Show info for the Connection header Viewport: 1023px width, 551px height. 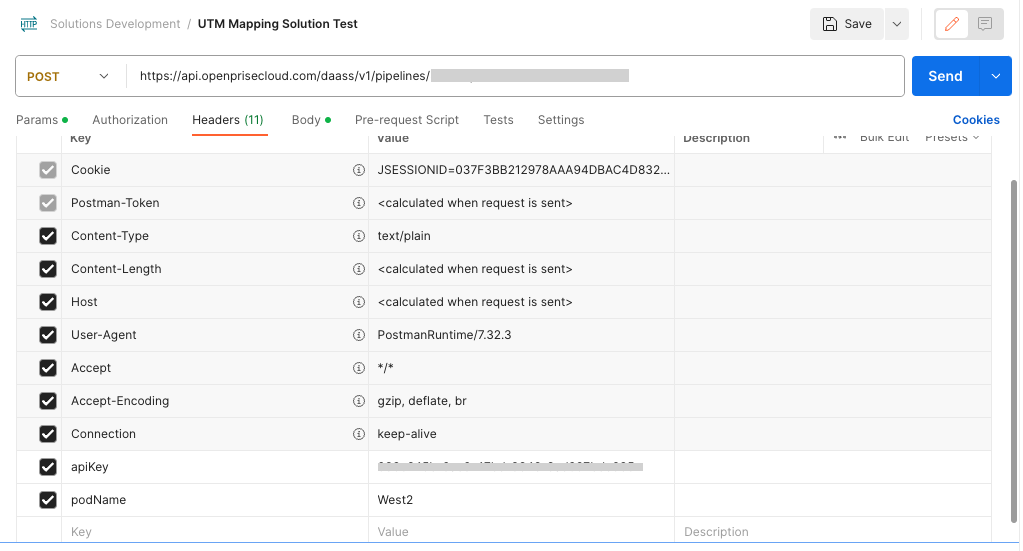pos(359,434)
